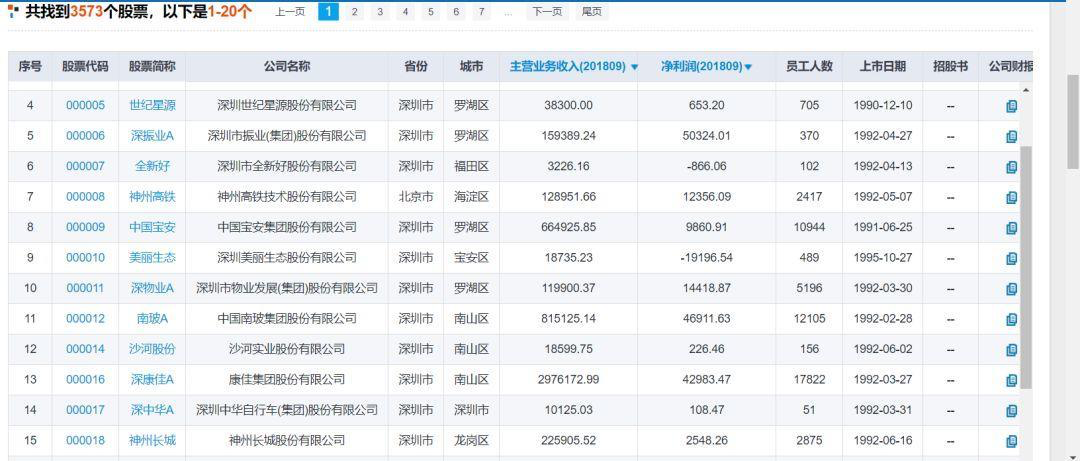
Task: Open financial report icon for 深中华A row
Action: [1011, 411]
